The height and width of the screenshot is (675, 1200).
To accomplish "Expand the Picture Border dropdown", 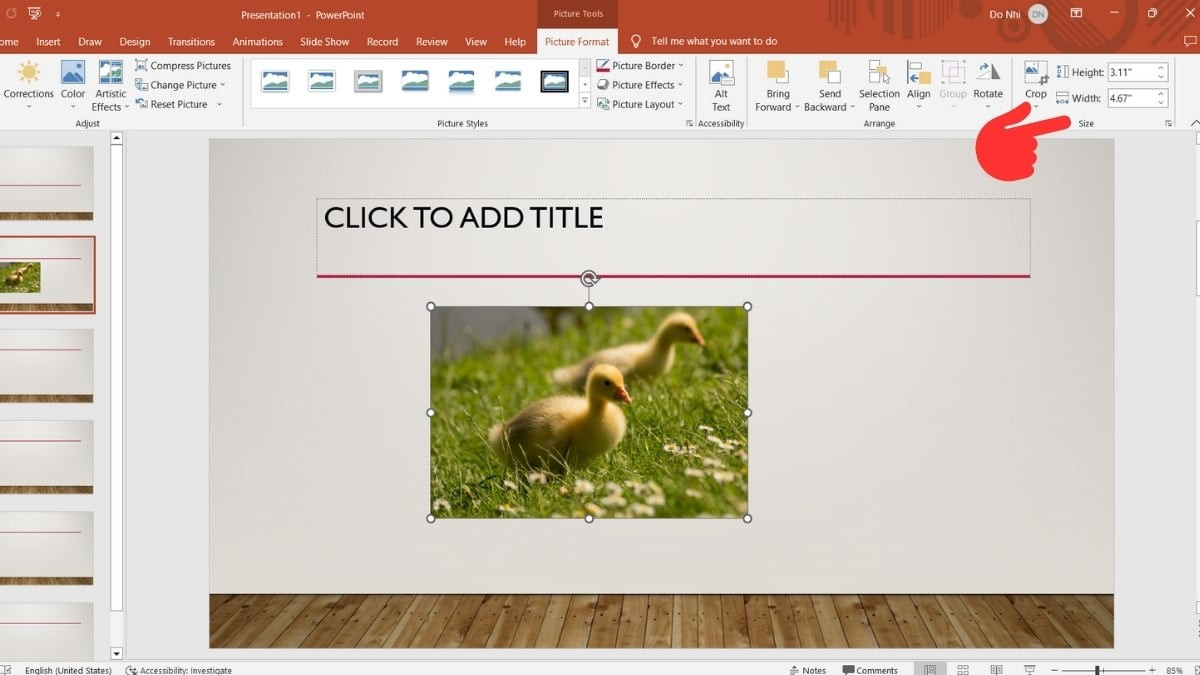I will 681,65.
